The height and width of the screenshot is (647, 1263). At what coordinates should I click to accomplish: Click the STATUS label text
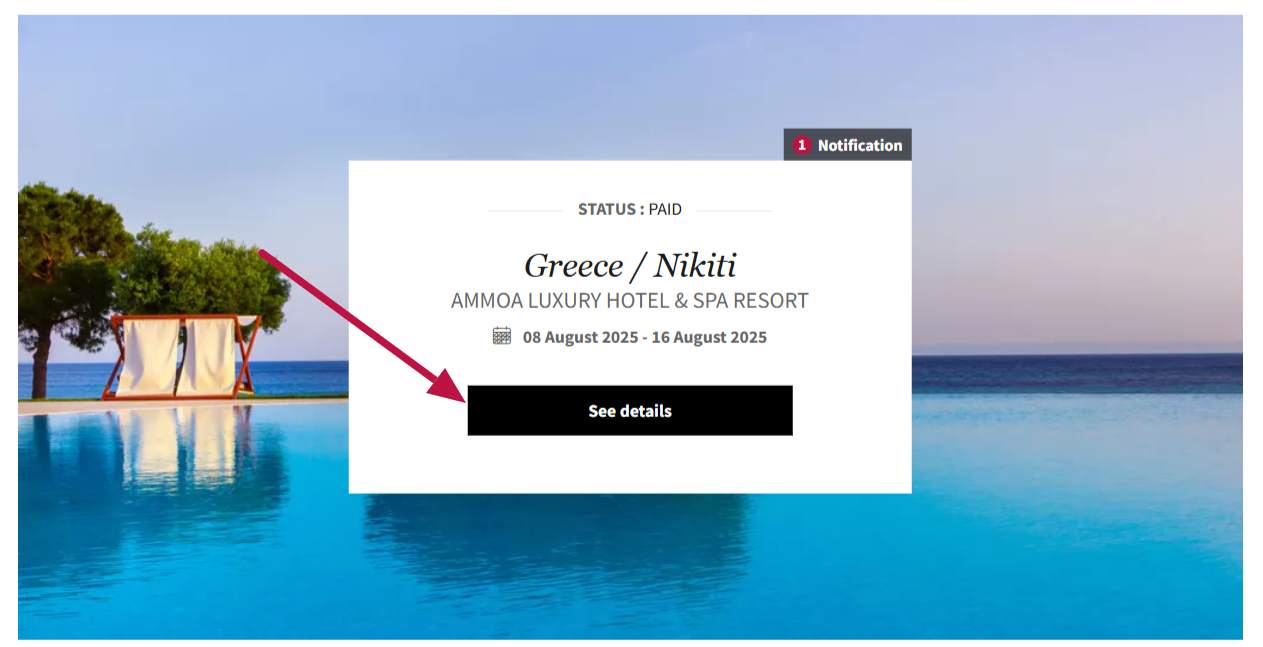611,209
